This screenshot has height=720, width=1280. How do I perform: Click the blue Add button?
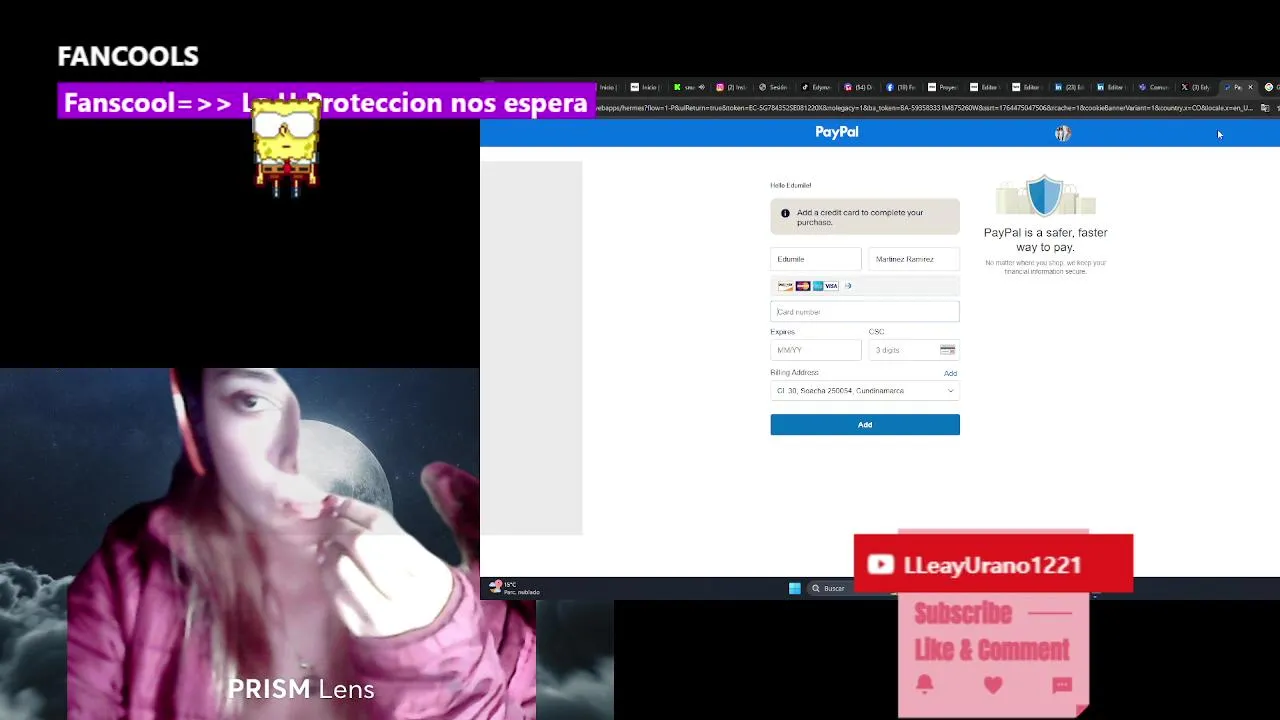(x=865, y=425)
